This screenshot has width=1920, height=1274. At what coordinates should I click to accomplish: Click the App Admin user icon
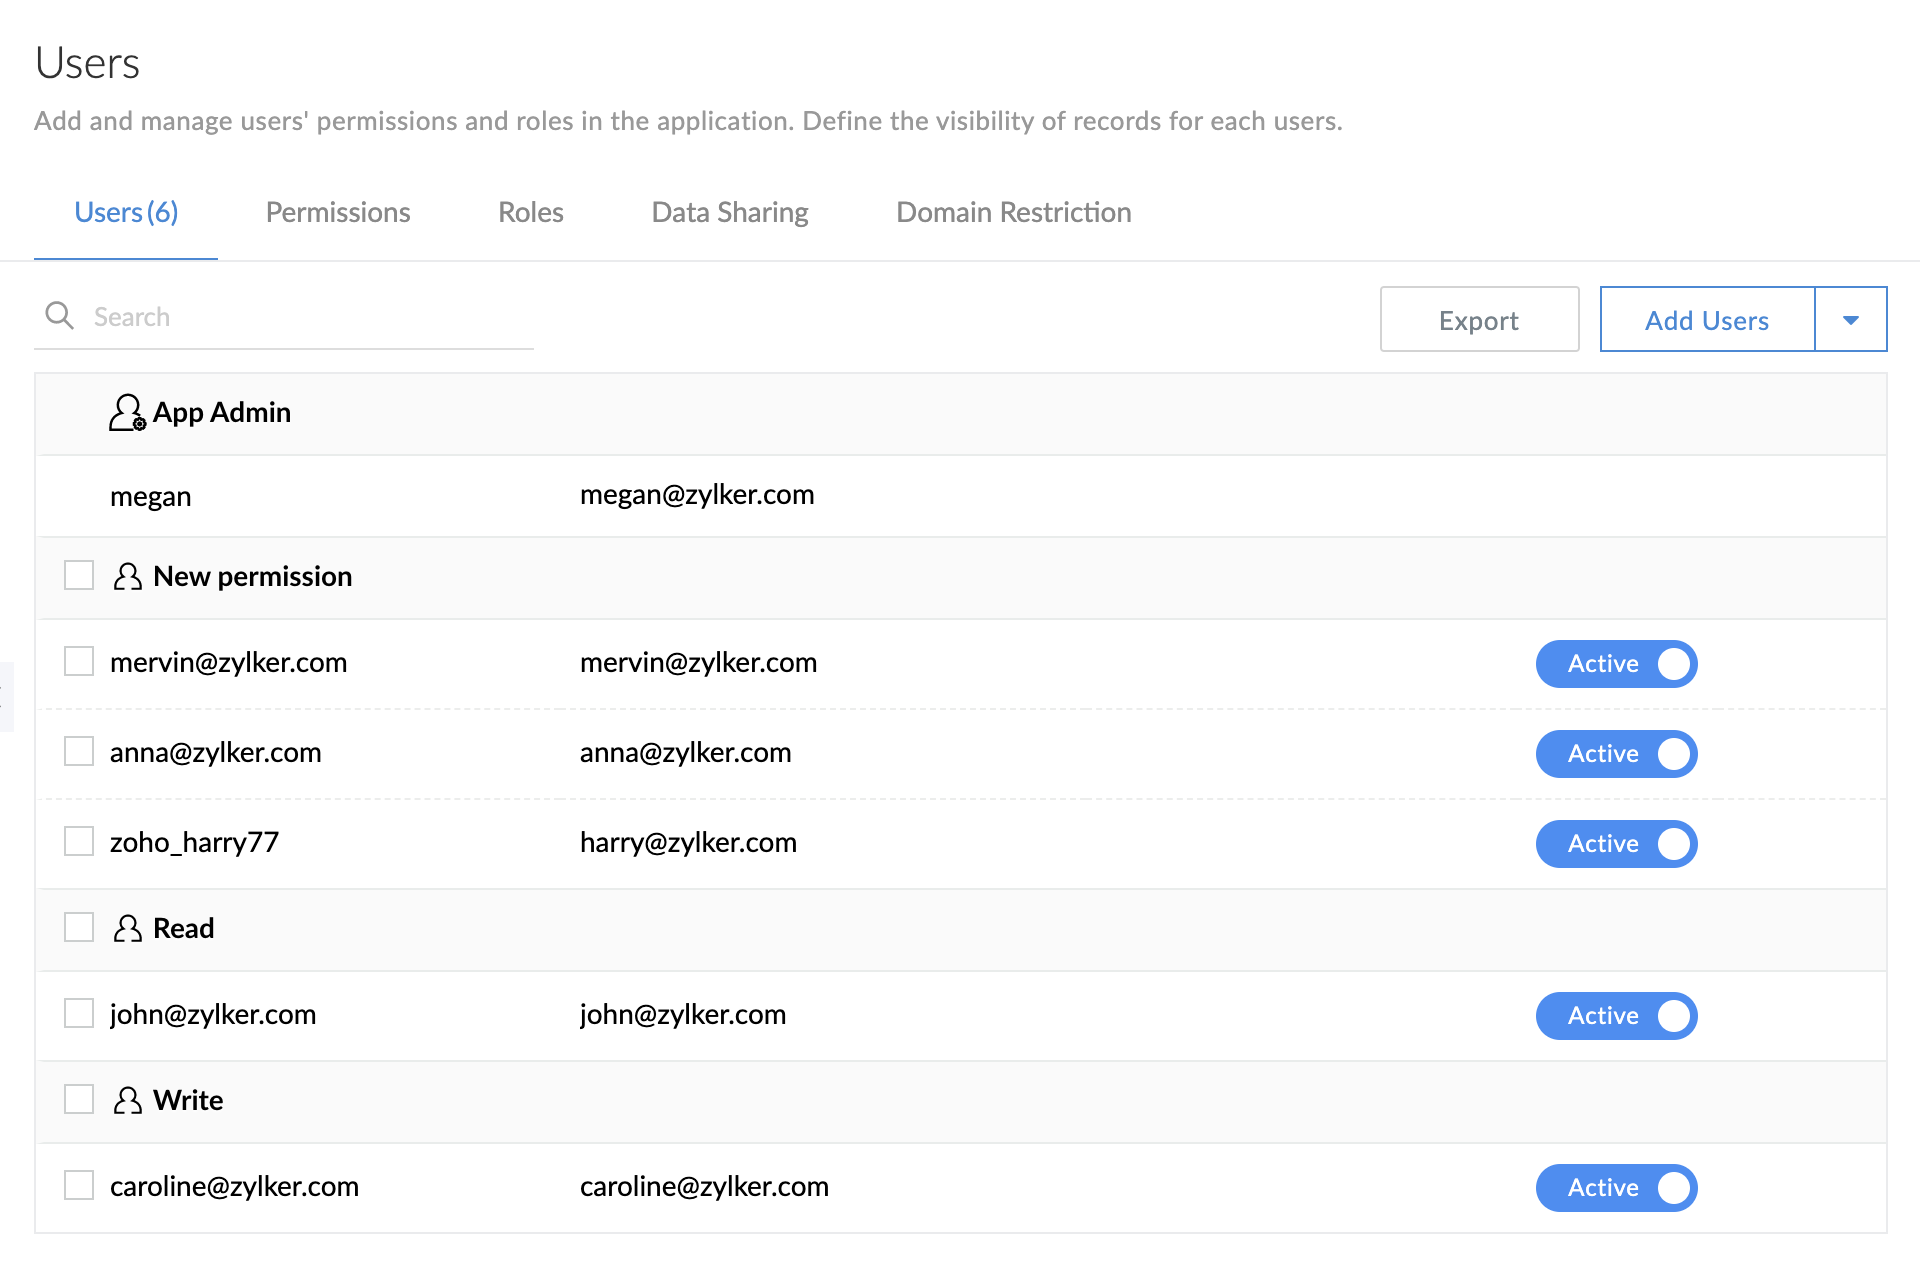click(127, 412)
